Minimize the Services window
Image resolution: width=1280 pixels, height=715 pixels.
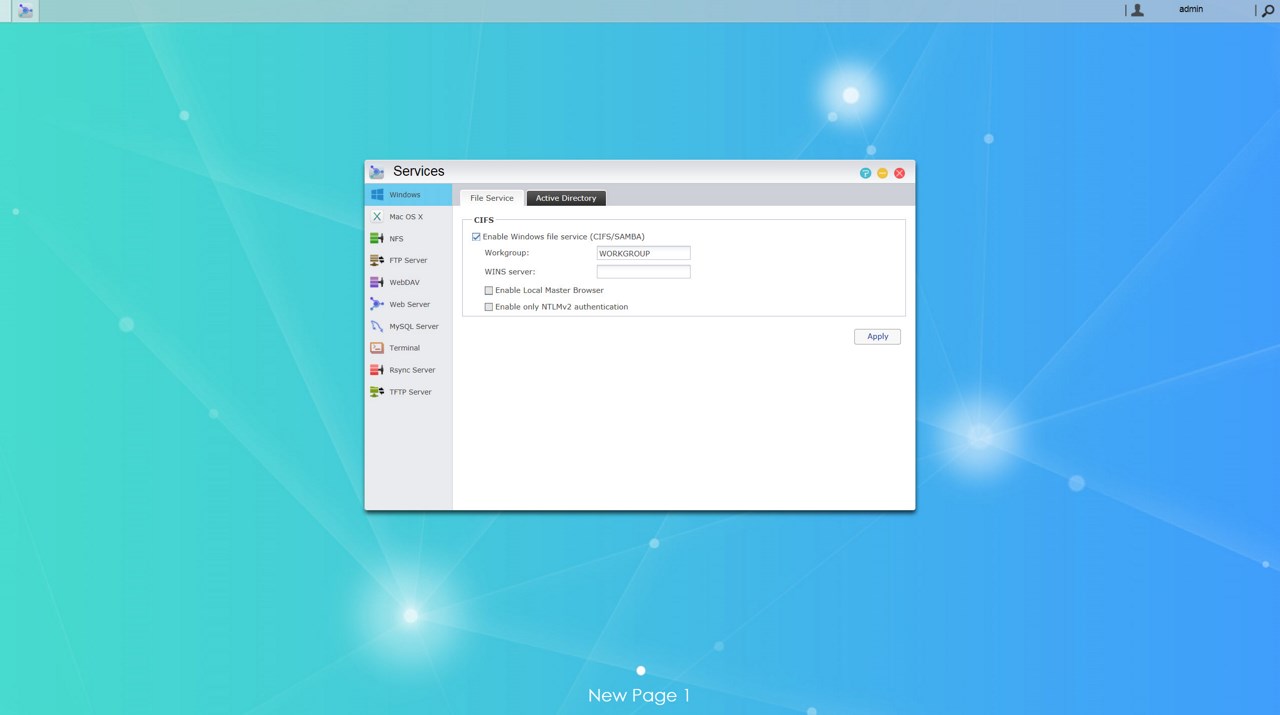(x=883, y=173)
